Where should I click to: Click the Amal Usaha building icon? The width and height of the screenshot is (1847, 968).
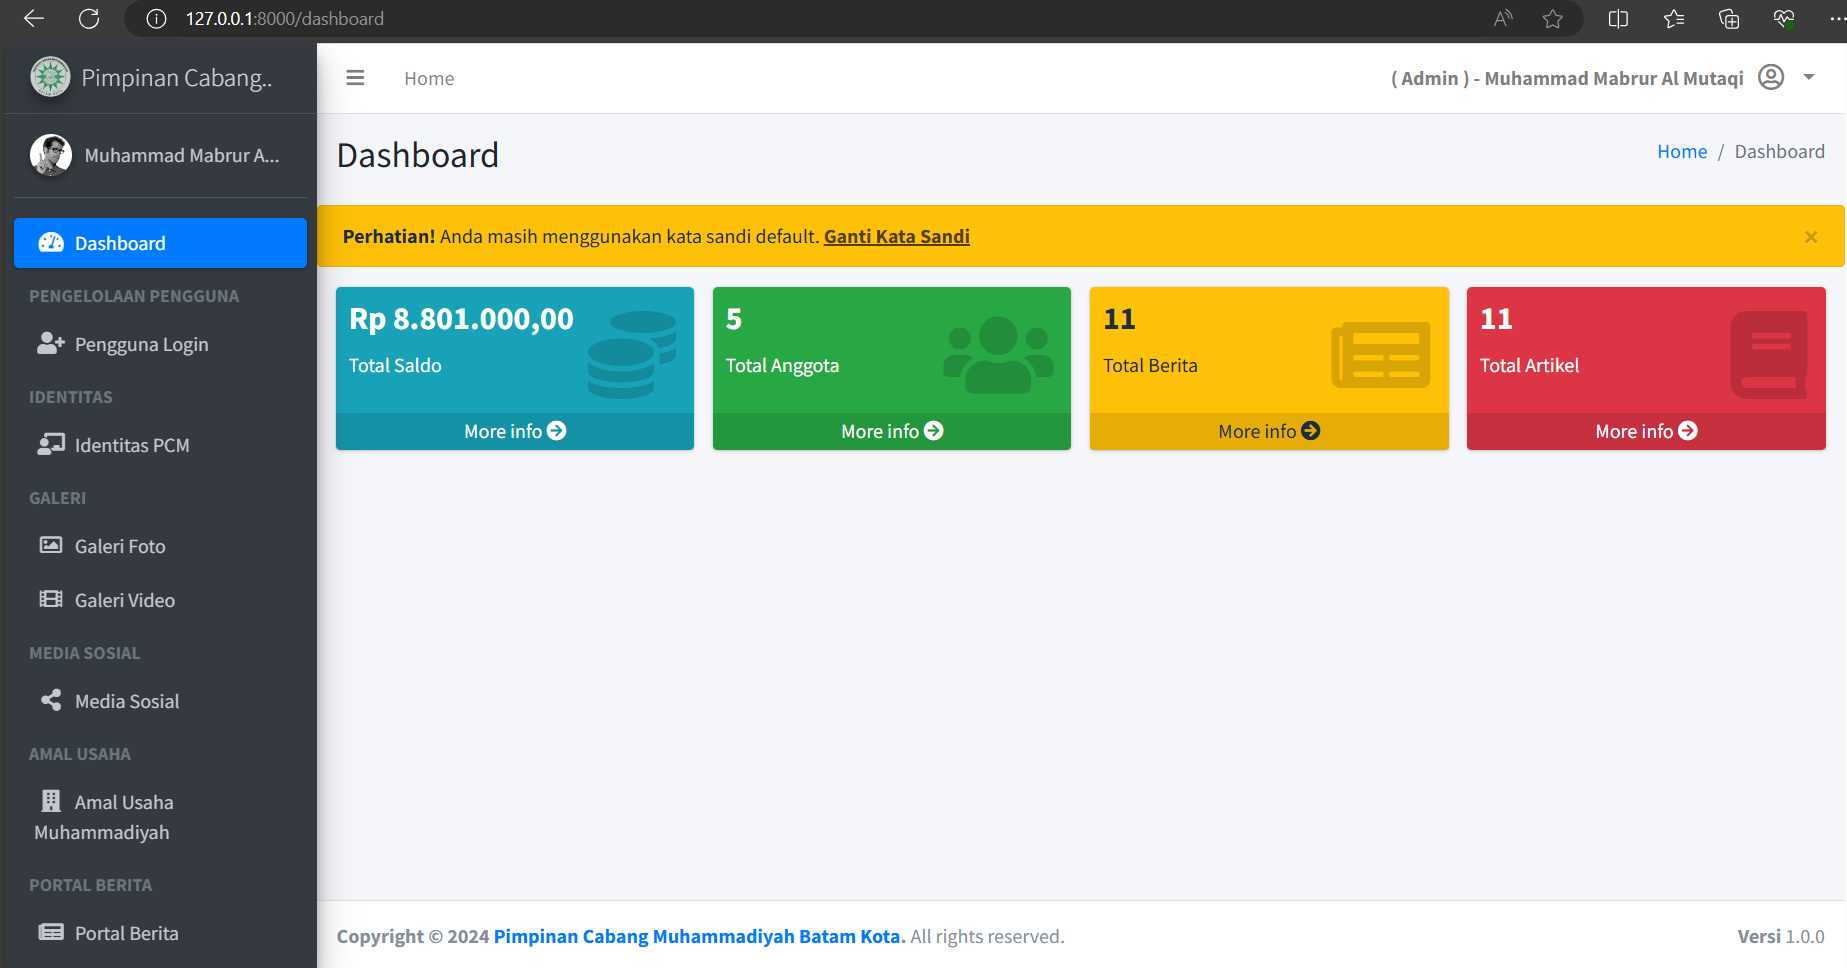(x=51, y=801)
